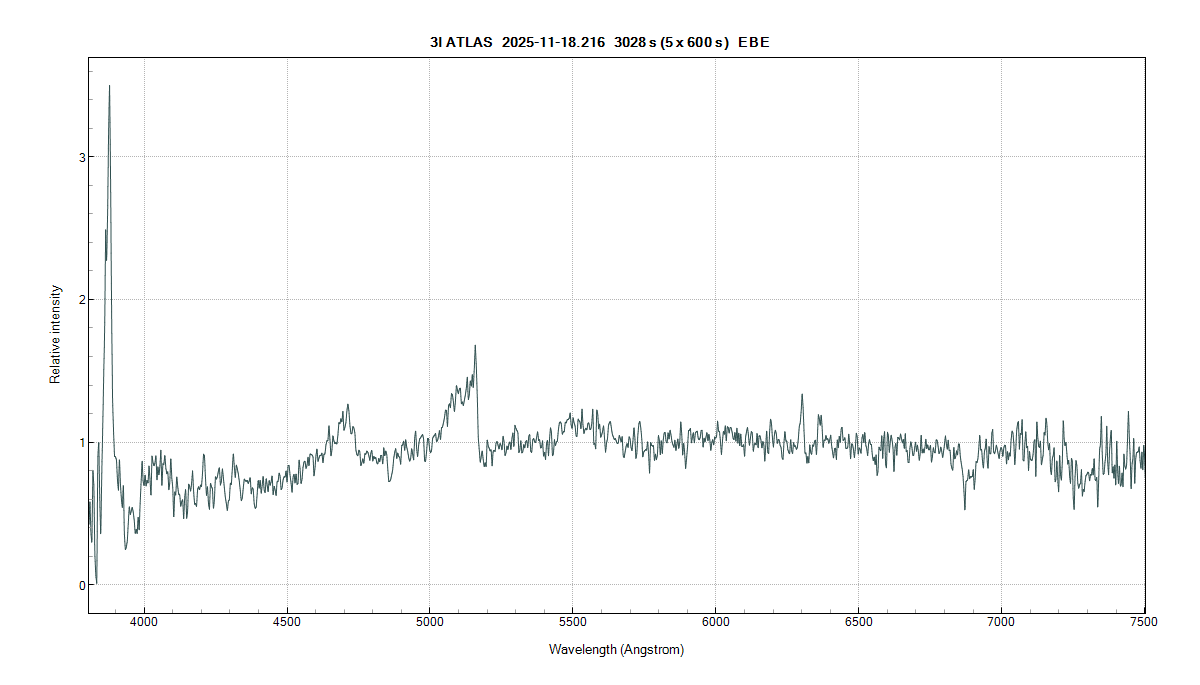
Task: Click the top of the emission peak near 5160 Angstrom
Action: click(x=475, y=346)
